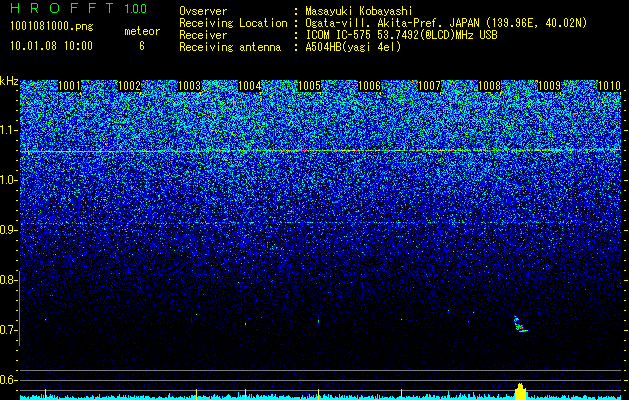
Task: Click the time marker 1003
Action: click(189, 86)
